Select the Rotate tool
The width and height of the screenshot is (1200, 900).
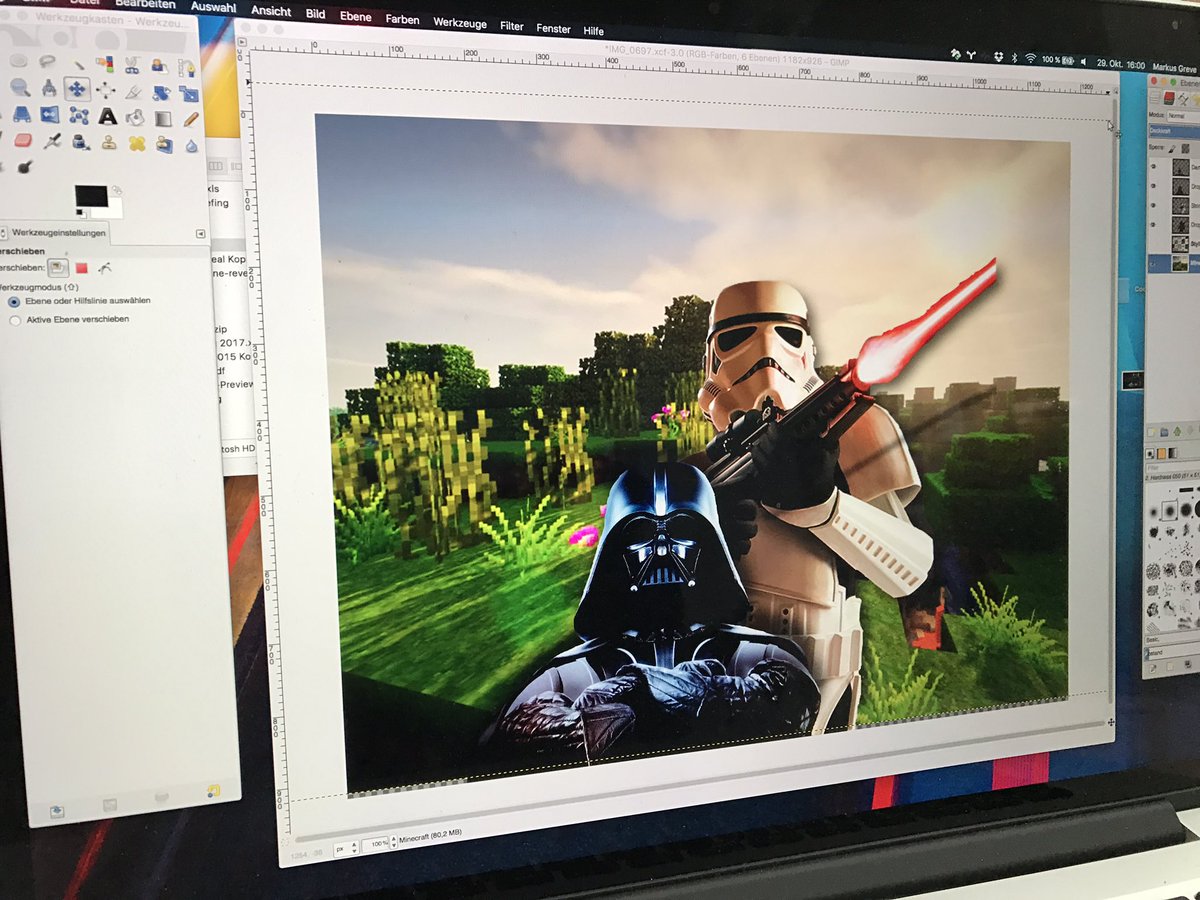[160, 93]
